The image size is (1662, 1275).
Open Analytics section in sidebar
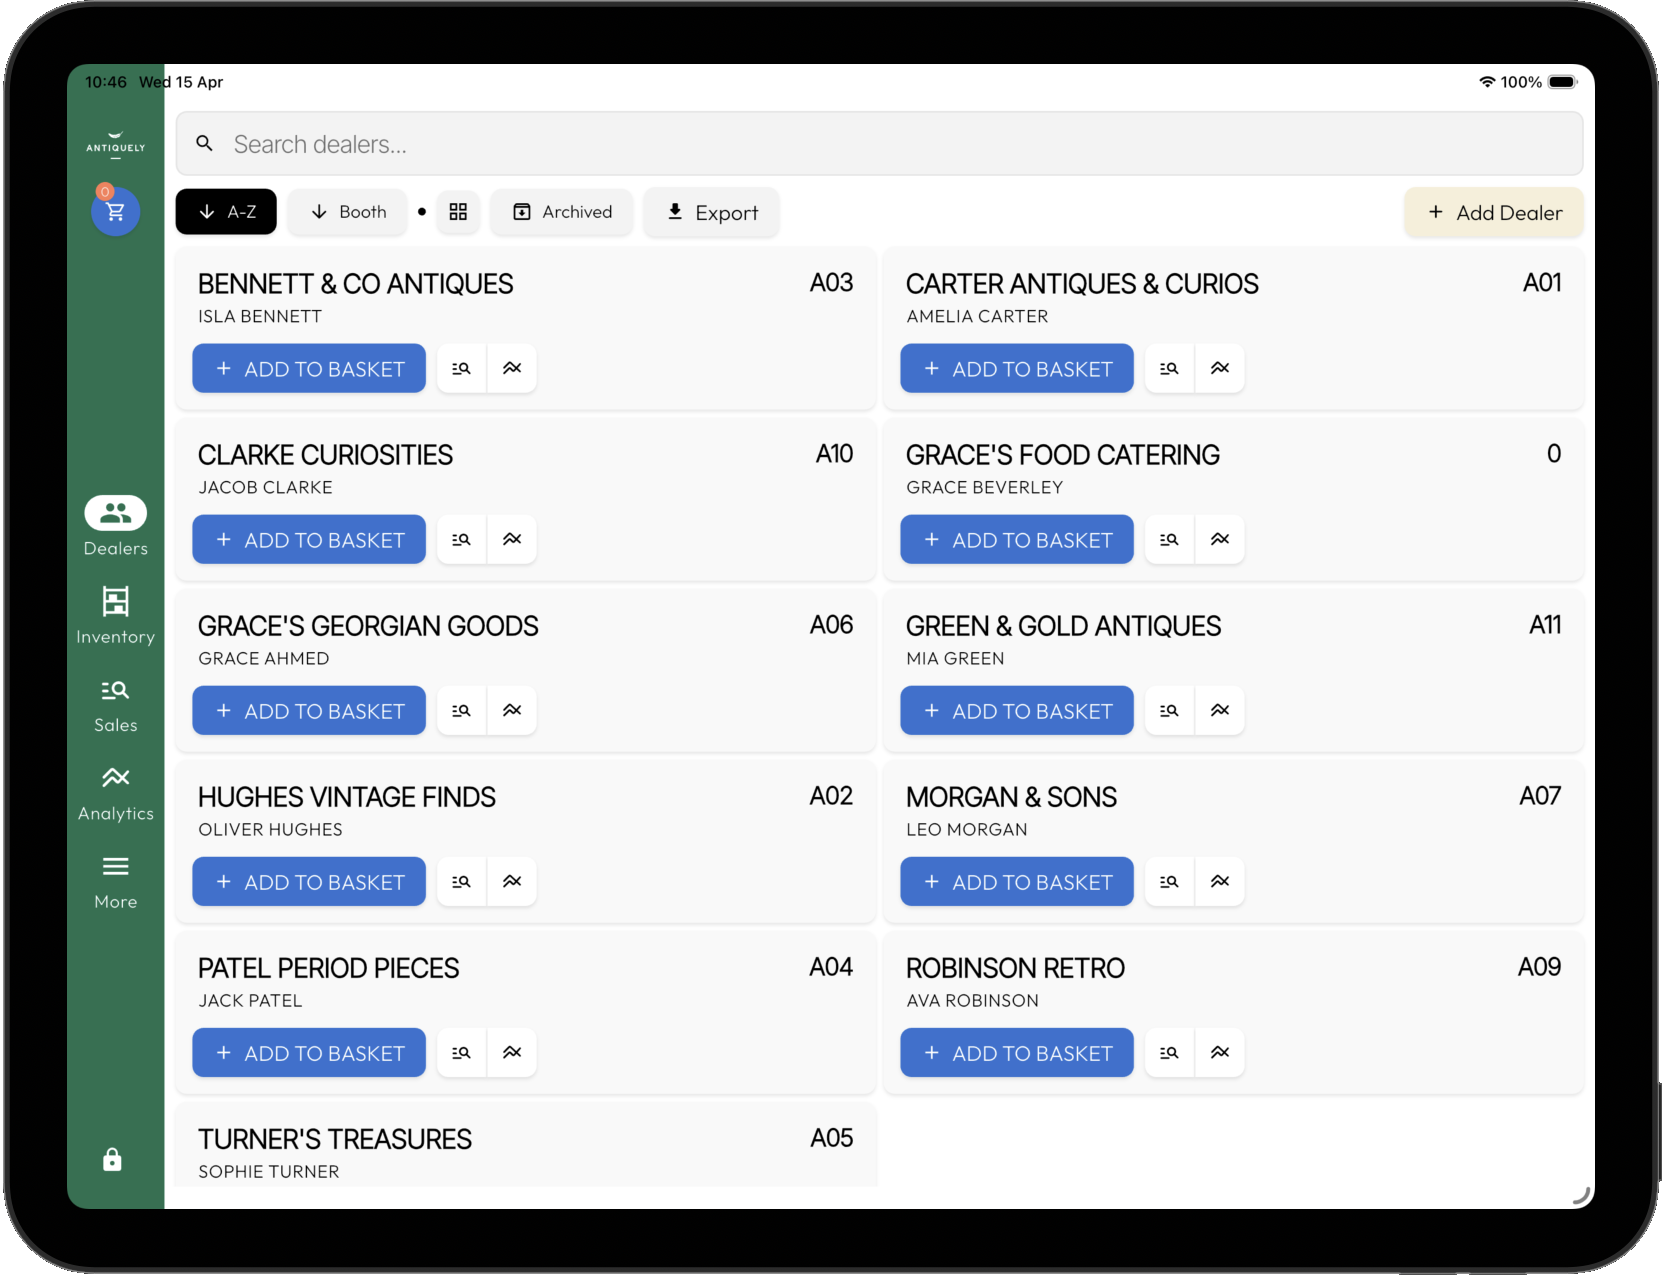point(116,794)
